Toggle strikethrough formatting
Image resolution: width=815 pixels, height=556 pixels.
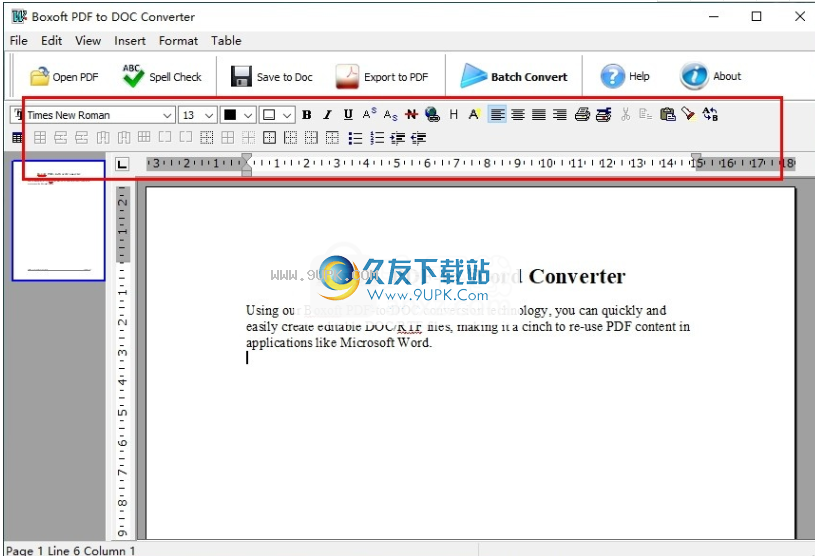(411, 114)
